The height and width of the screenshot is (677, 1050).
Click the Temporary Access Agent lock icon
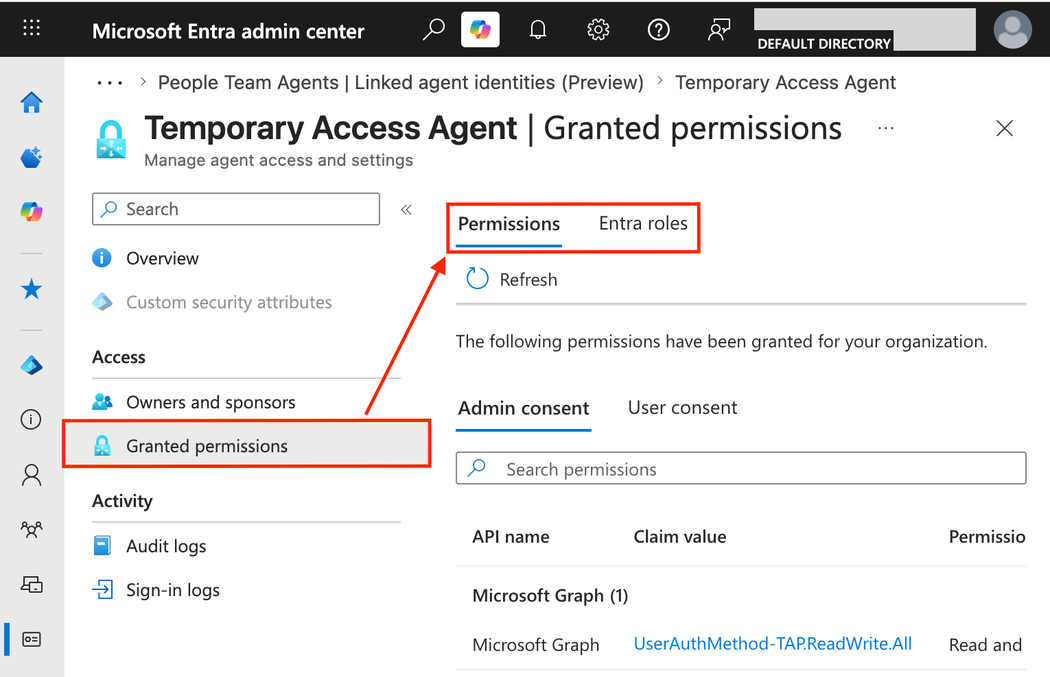tap(110, 139)
